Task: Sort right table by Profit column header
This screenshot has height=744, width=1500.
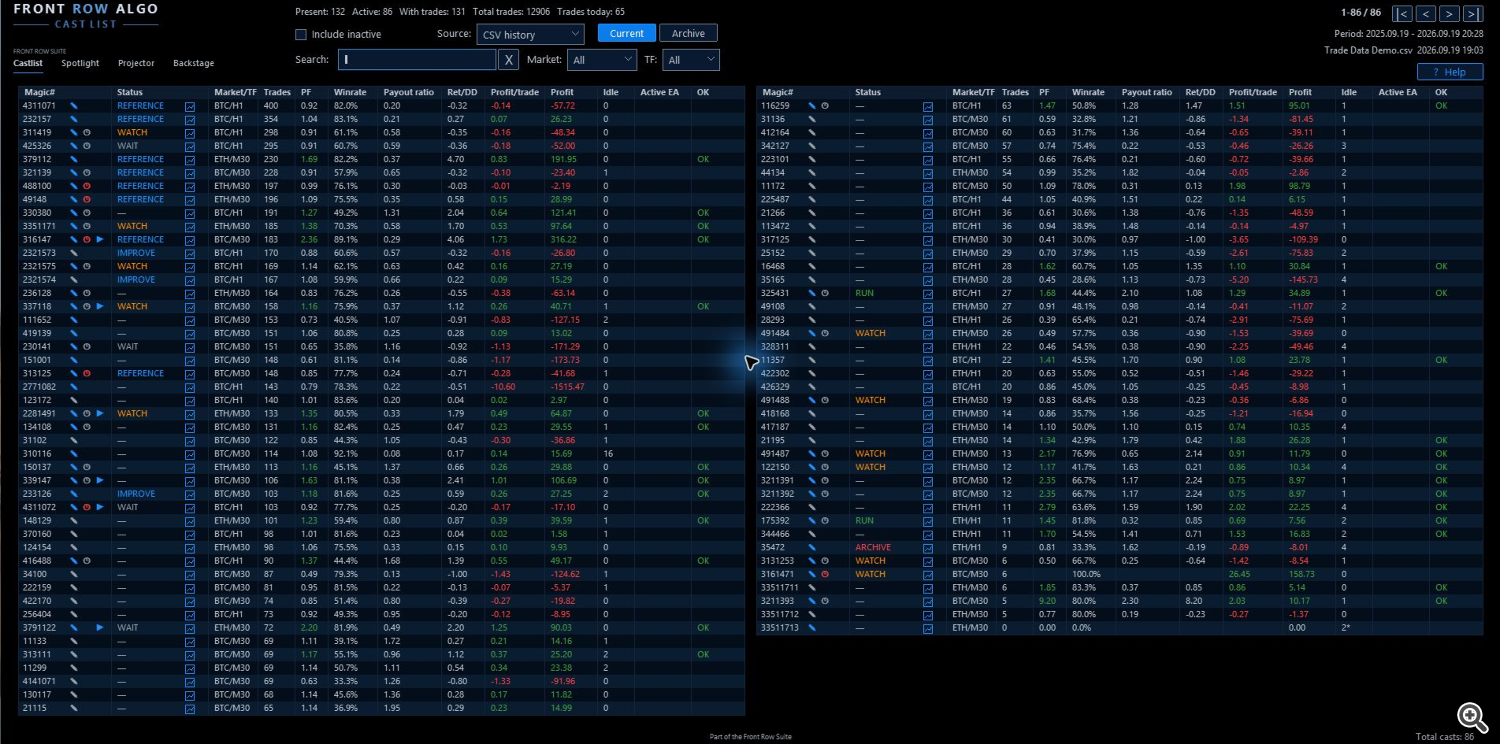Action: coord(1300,92)
